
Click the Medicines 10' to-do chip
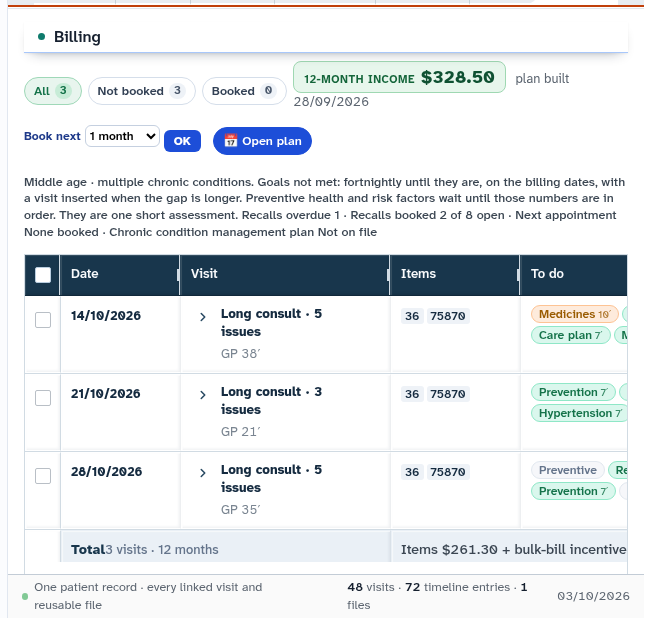pos(575,314)
